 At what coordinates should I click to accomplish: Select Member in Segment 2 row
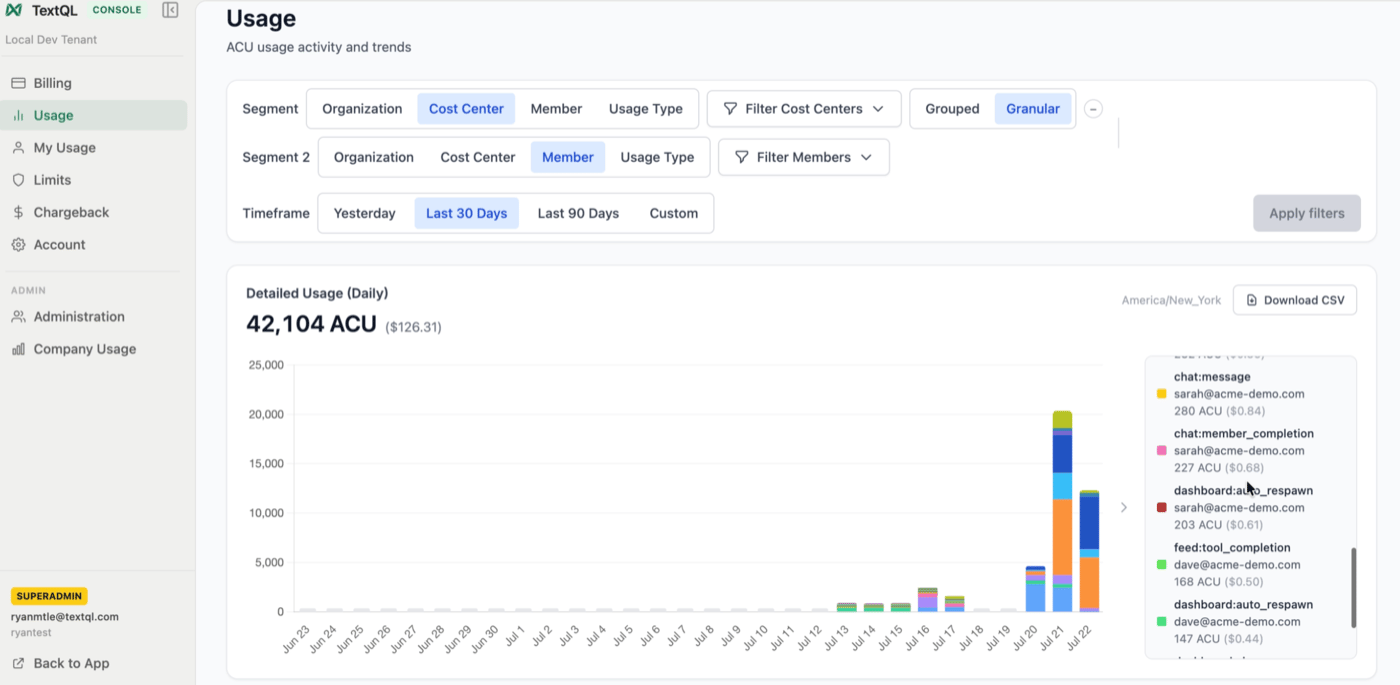pos(568,157)
